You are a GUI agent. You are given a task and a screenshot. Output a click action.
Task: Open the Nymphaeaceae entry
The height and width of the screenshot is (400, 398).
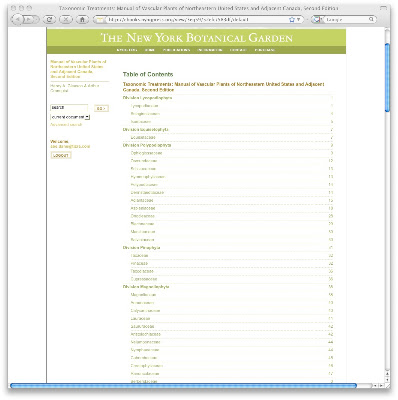pyautogui.click(x=145, y=350)
